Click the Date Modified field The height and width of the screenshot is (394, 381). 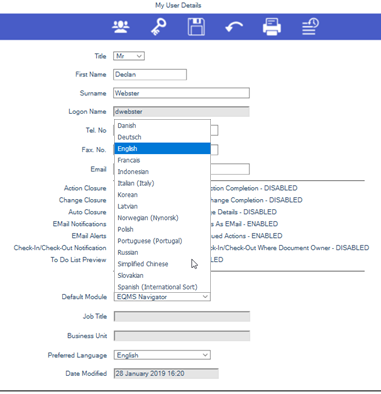166,374
